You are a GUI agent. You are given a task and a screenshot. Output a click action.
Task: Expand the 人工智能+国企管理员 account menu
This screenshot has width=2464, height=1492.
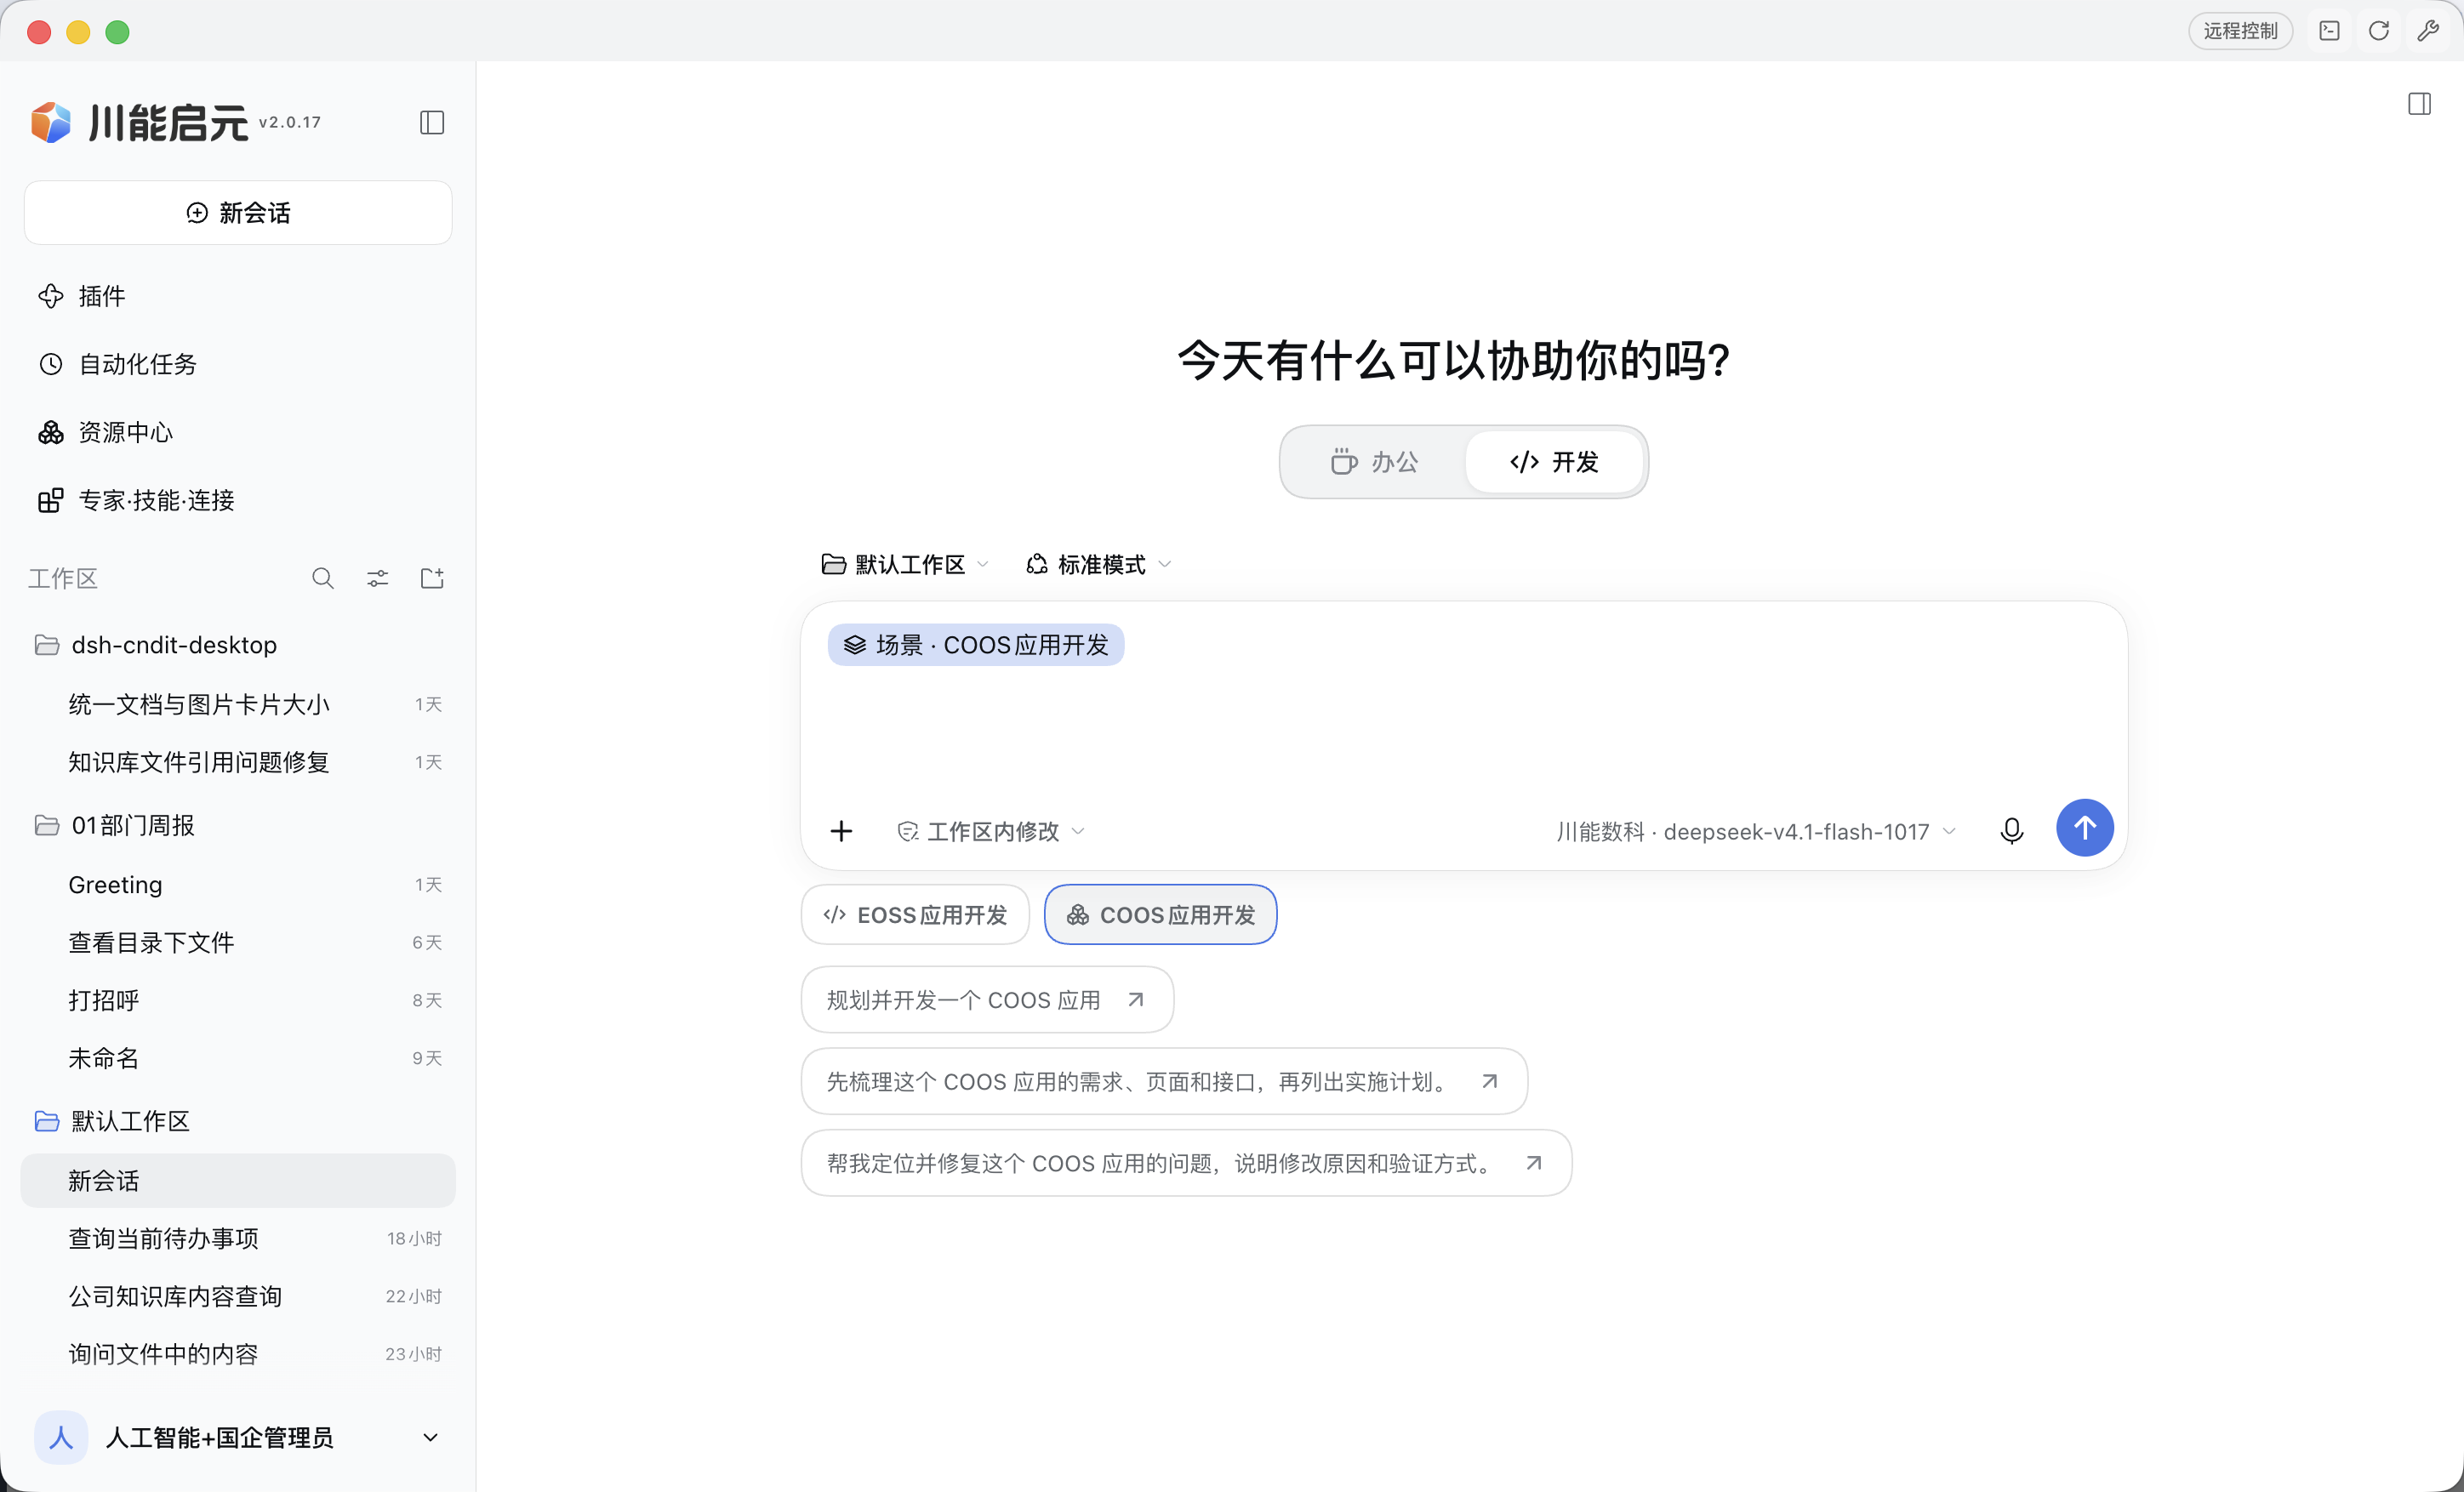pos(238,1437)
